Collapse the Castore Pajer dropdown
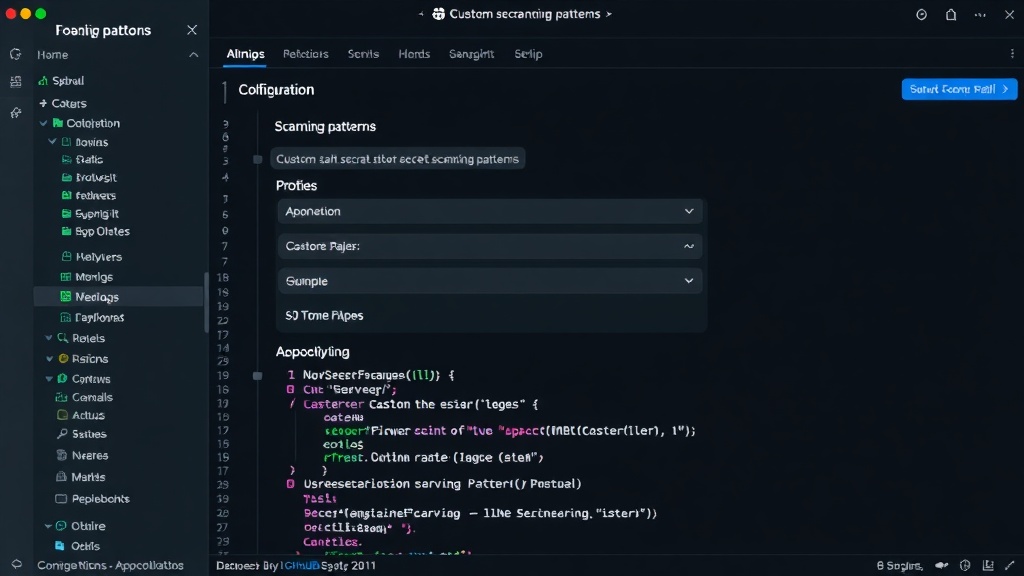The width and height of the screenshot is (1024, 576). (x=490, y=246)
